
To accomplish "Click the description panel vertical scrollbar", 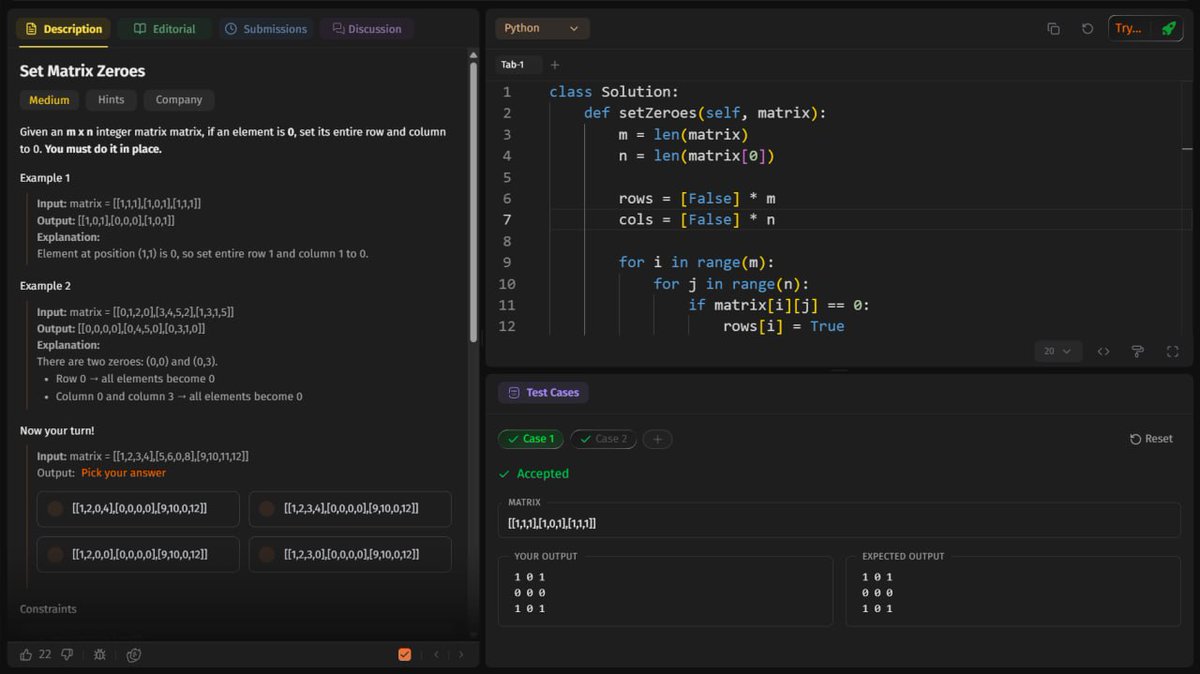I will coord(474,200).
